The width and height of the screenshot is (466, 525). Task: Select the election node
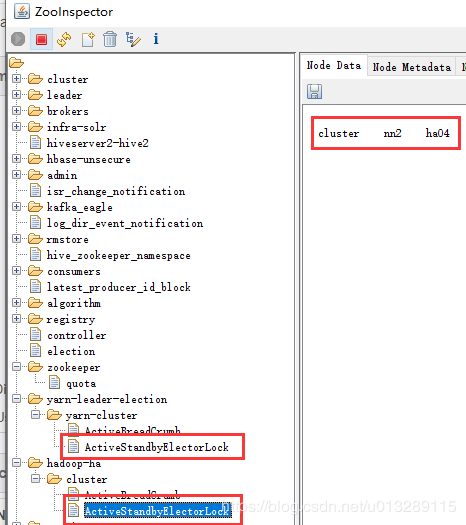(x=71, y=352)
